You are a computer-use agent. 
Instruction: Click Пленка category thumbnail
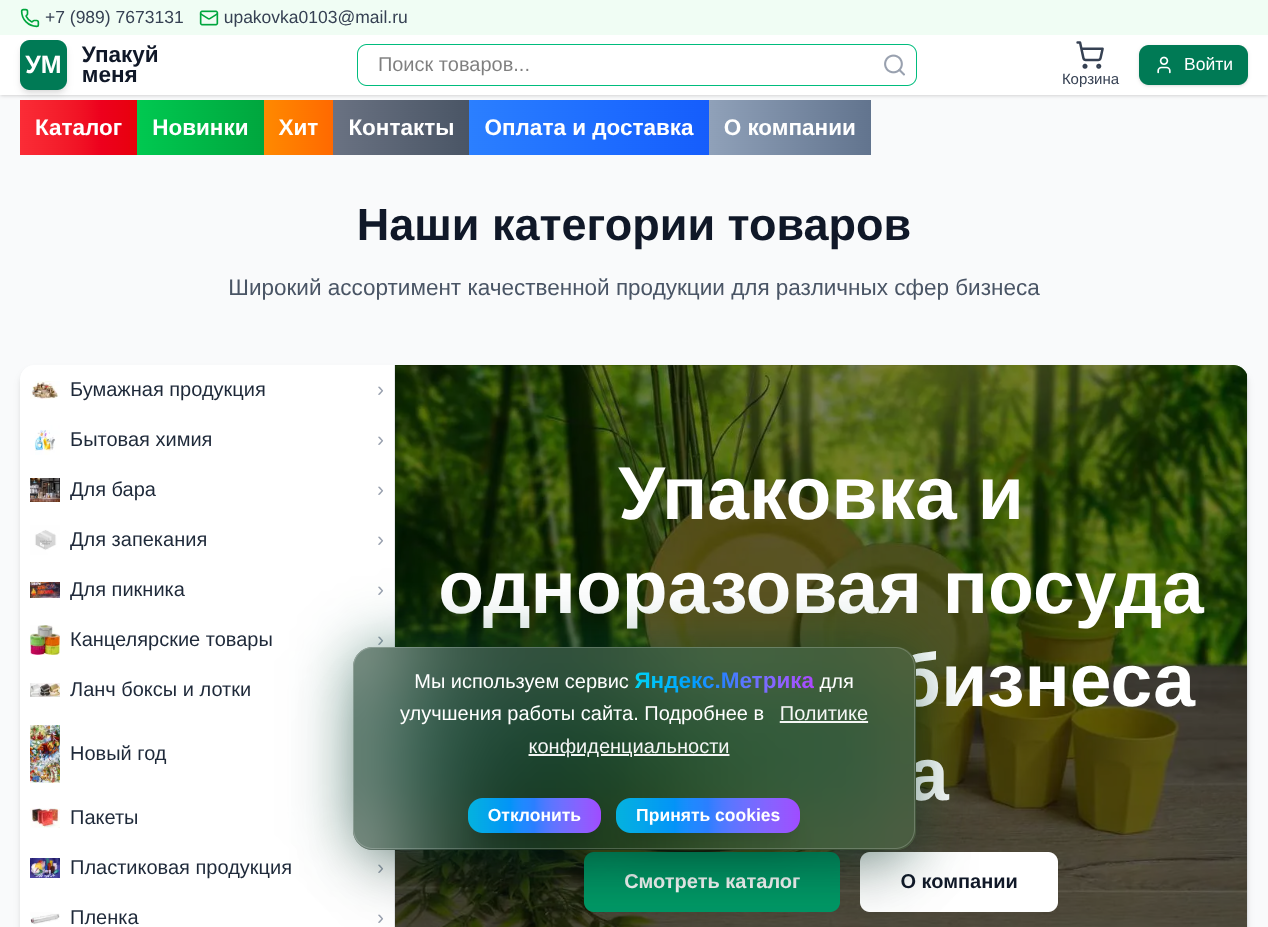(x=45, y=918)
